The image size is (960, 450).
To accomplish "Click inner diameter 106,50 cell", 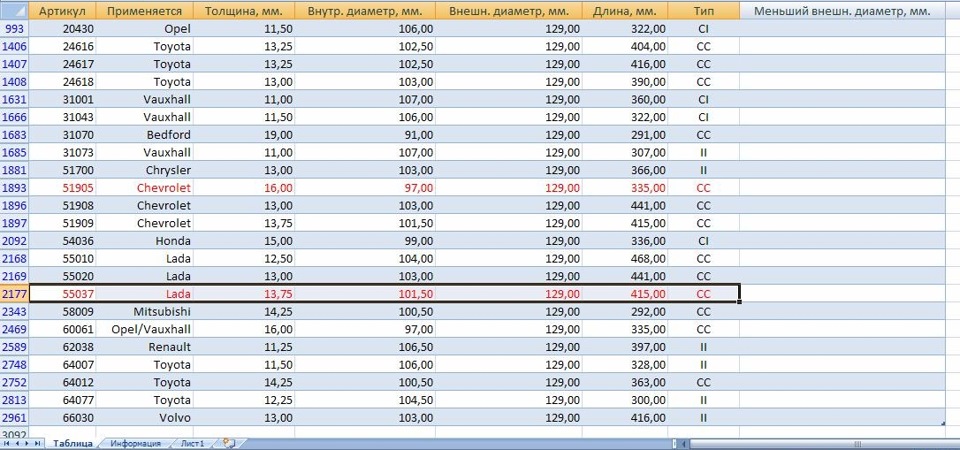I will pyautogui.click(x=365, y=347).
